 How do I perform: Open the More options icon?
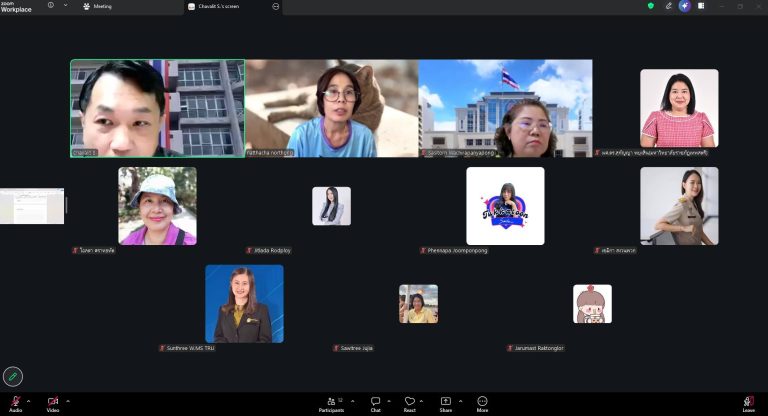point(482,404)
